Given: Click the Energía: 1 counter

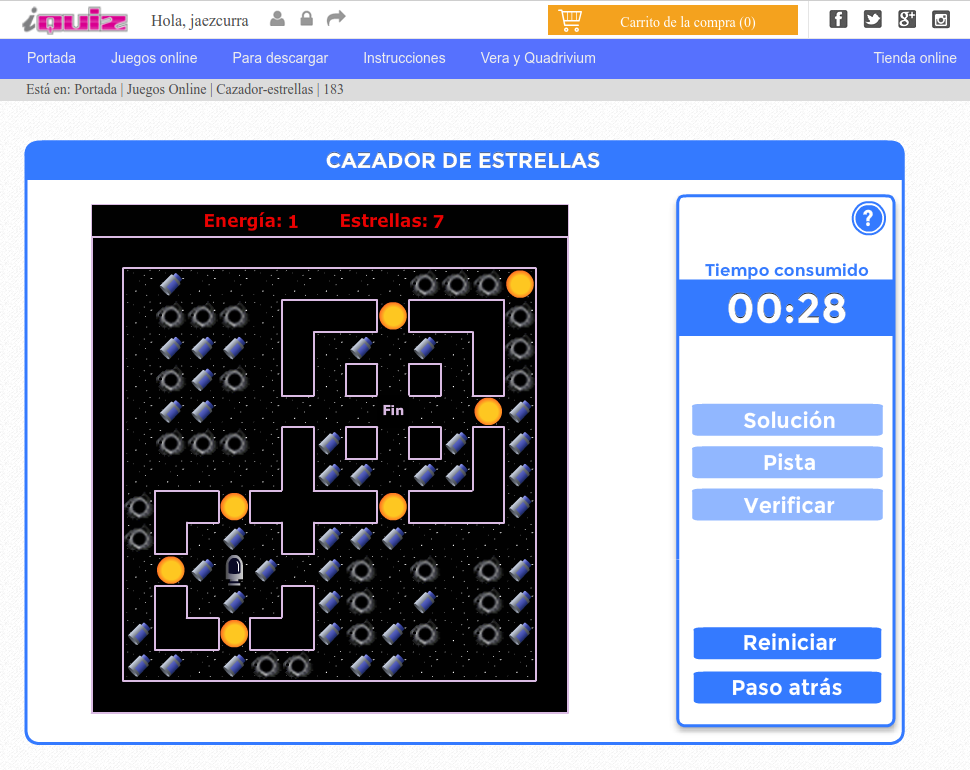Looking at the screenshot, I should pos(251,221).
